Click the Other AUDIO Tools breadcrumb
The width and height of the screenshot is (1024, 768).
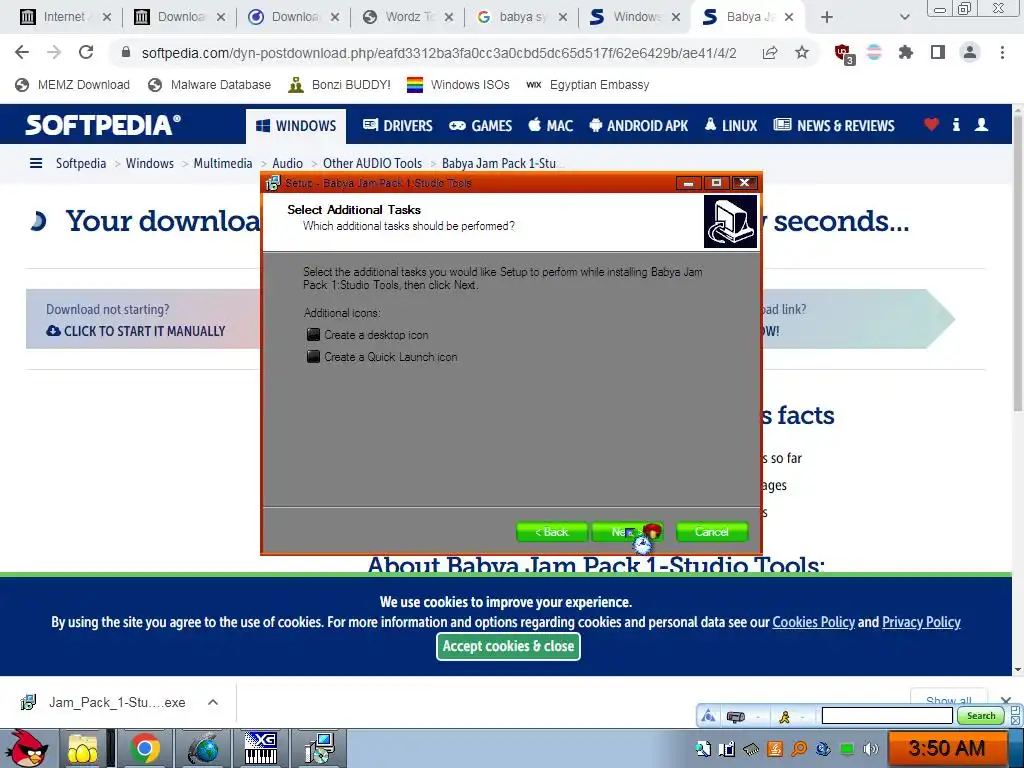[x=372, y=163]
